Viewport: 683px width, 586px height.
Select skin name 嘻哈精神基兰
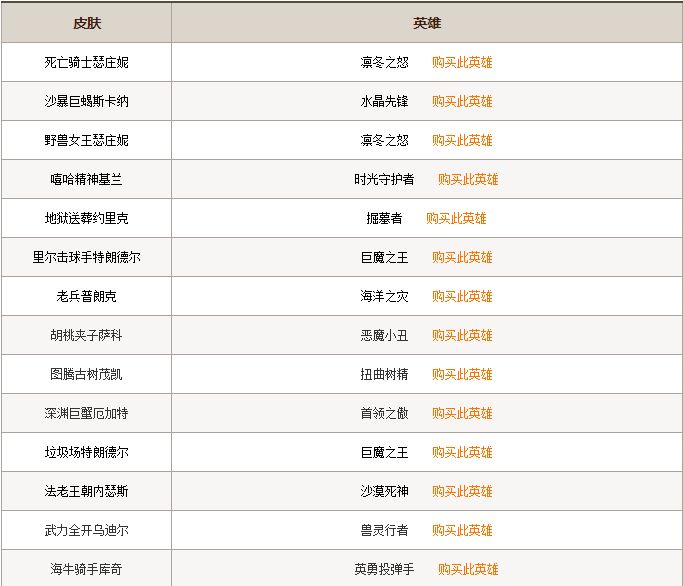click(87, 180)
